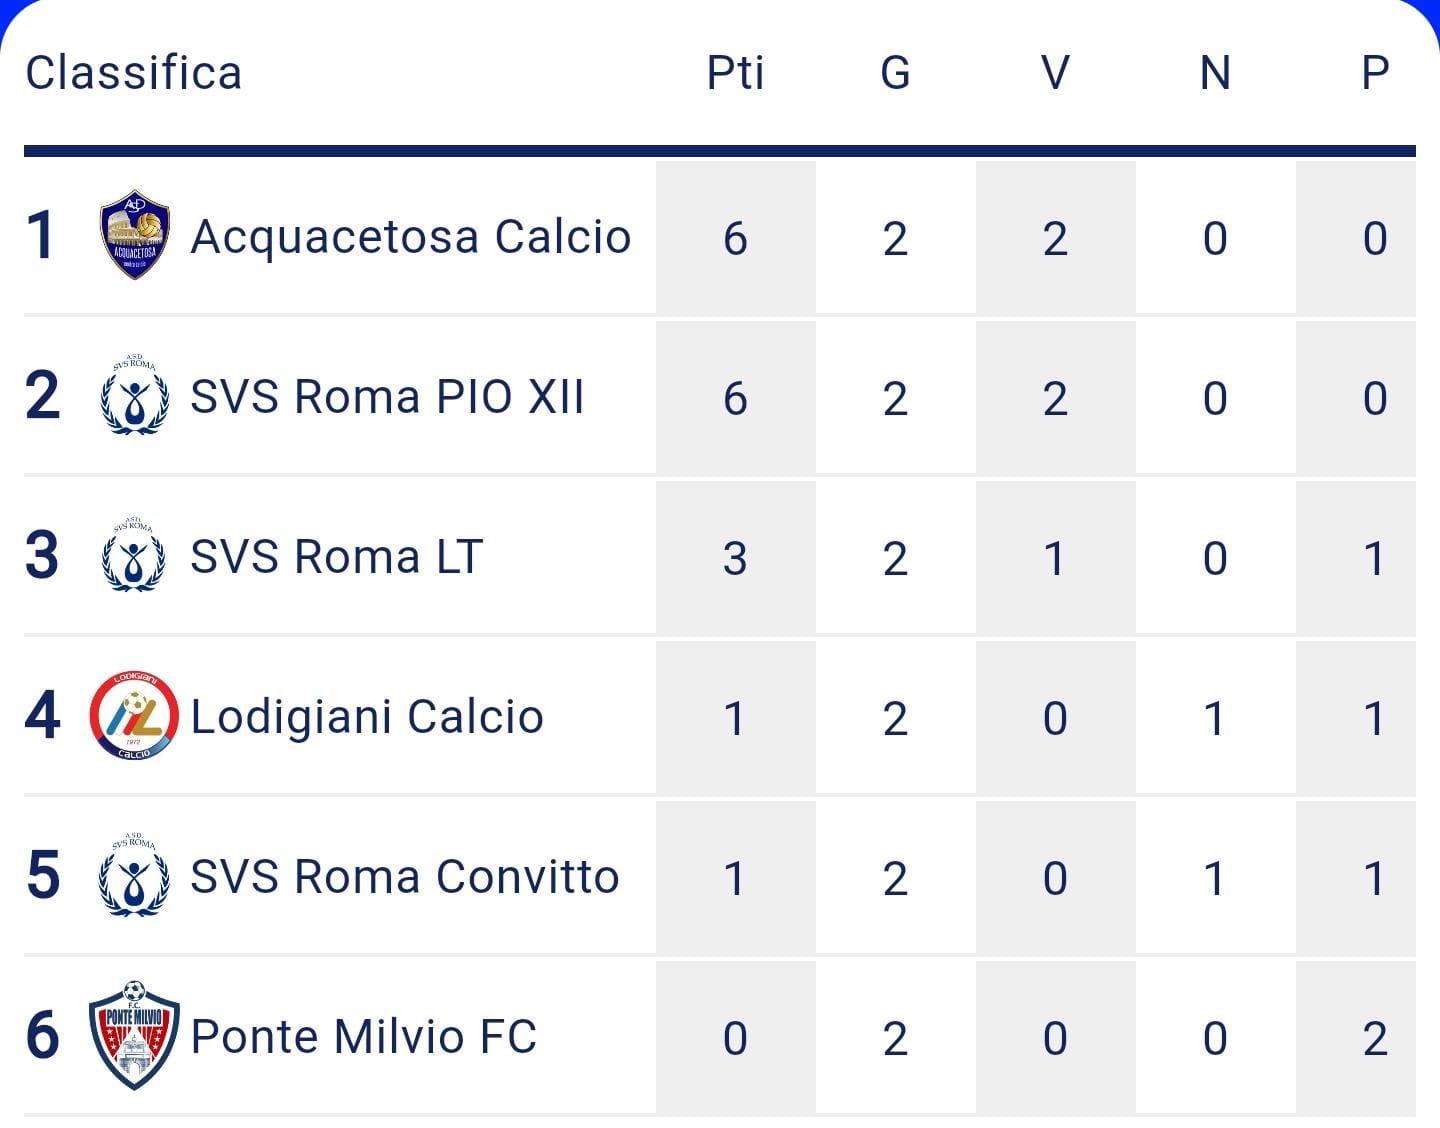This screenshot has width=1440, height=1128.
Task: Click the SVS Roma PIO XII logo
Action: pyautogui.click(x=134, y=396)
